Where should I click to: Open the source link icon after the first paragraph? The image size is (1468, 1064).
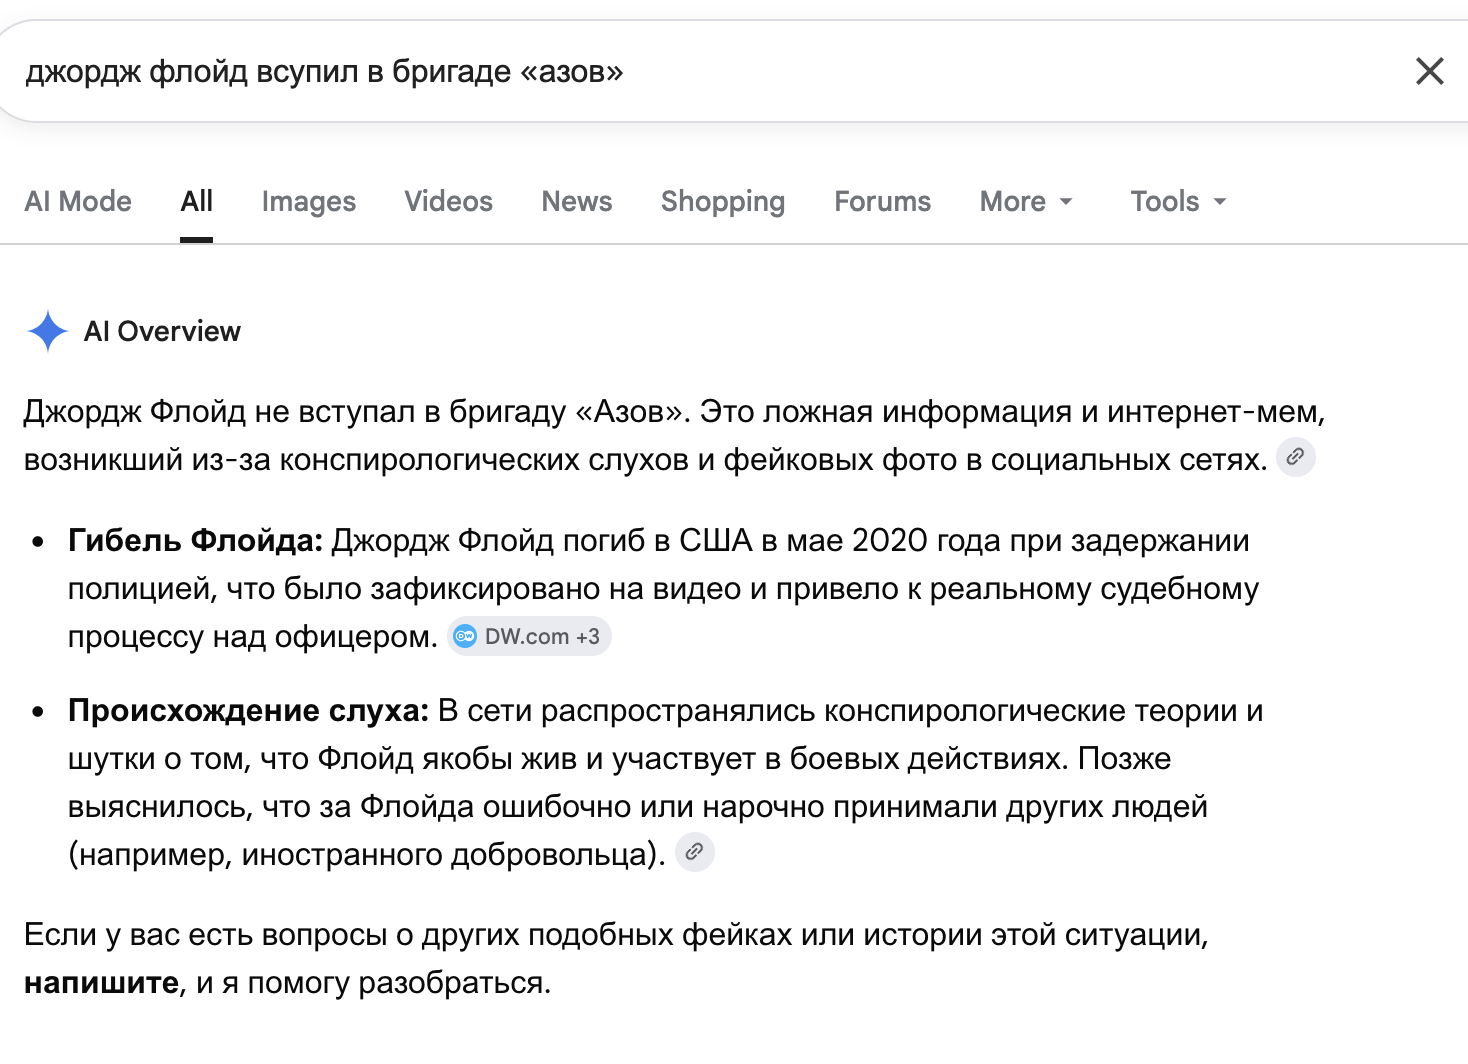pyautogui.click(x=1295, y=457)
